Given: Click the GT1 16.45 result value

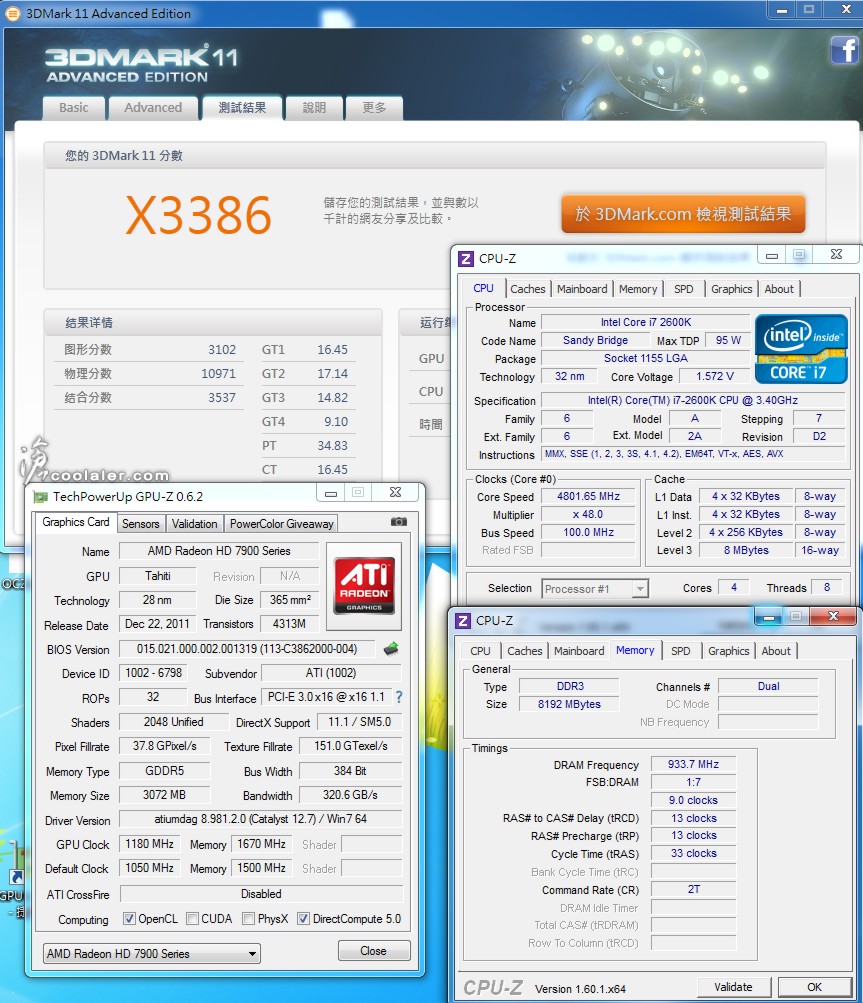Looking at the screenshot, I should pos(333,350).
